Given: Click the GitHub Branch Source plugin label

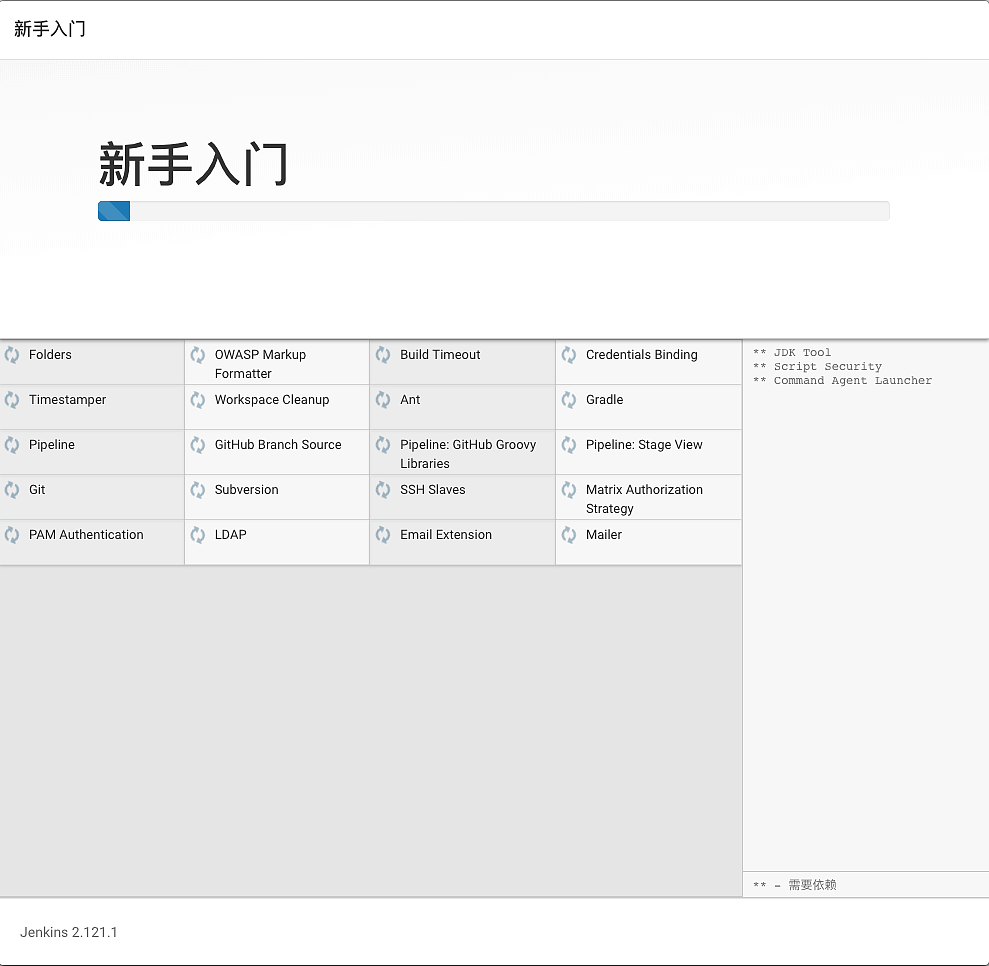Looking at the screenshot, I should click(x=278, y=445).
